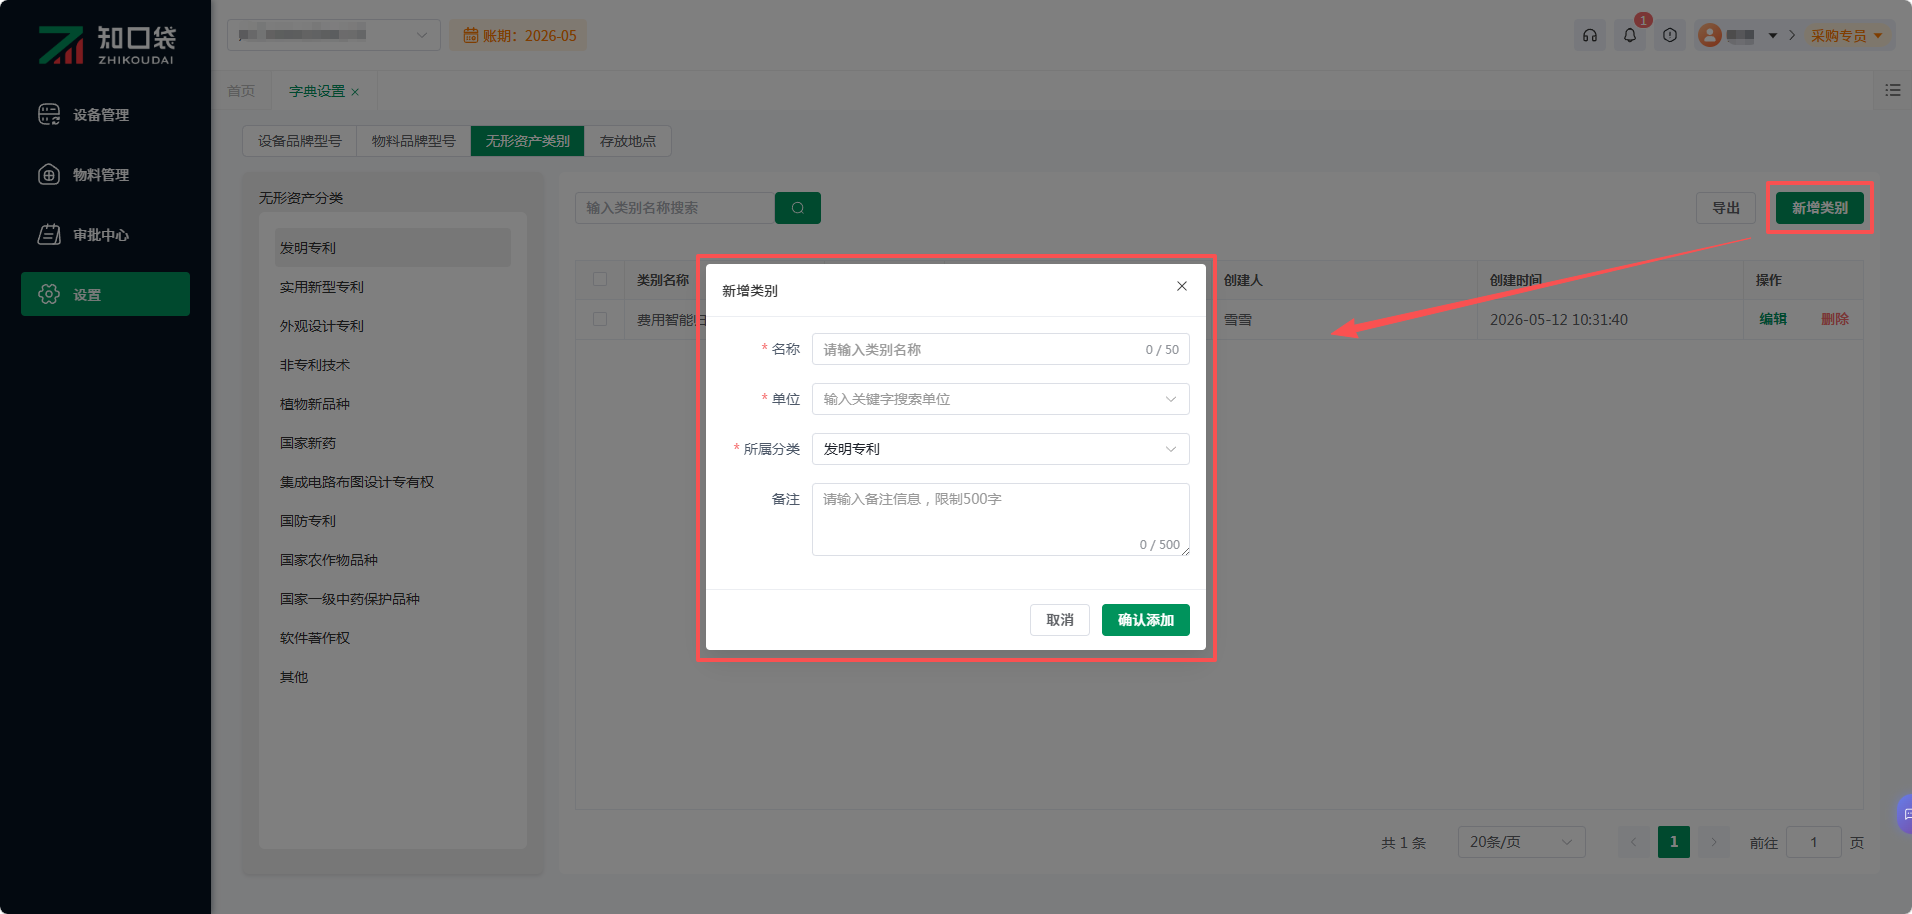Go to previous page arrow
1912x914 pixels.
pos(1634,842)
